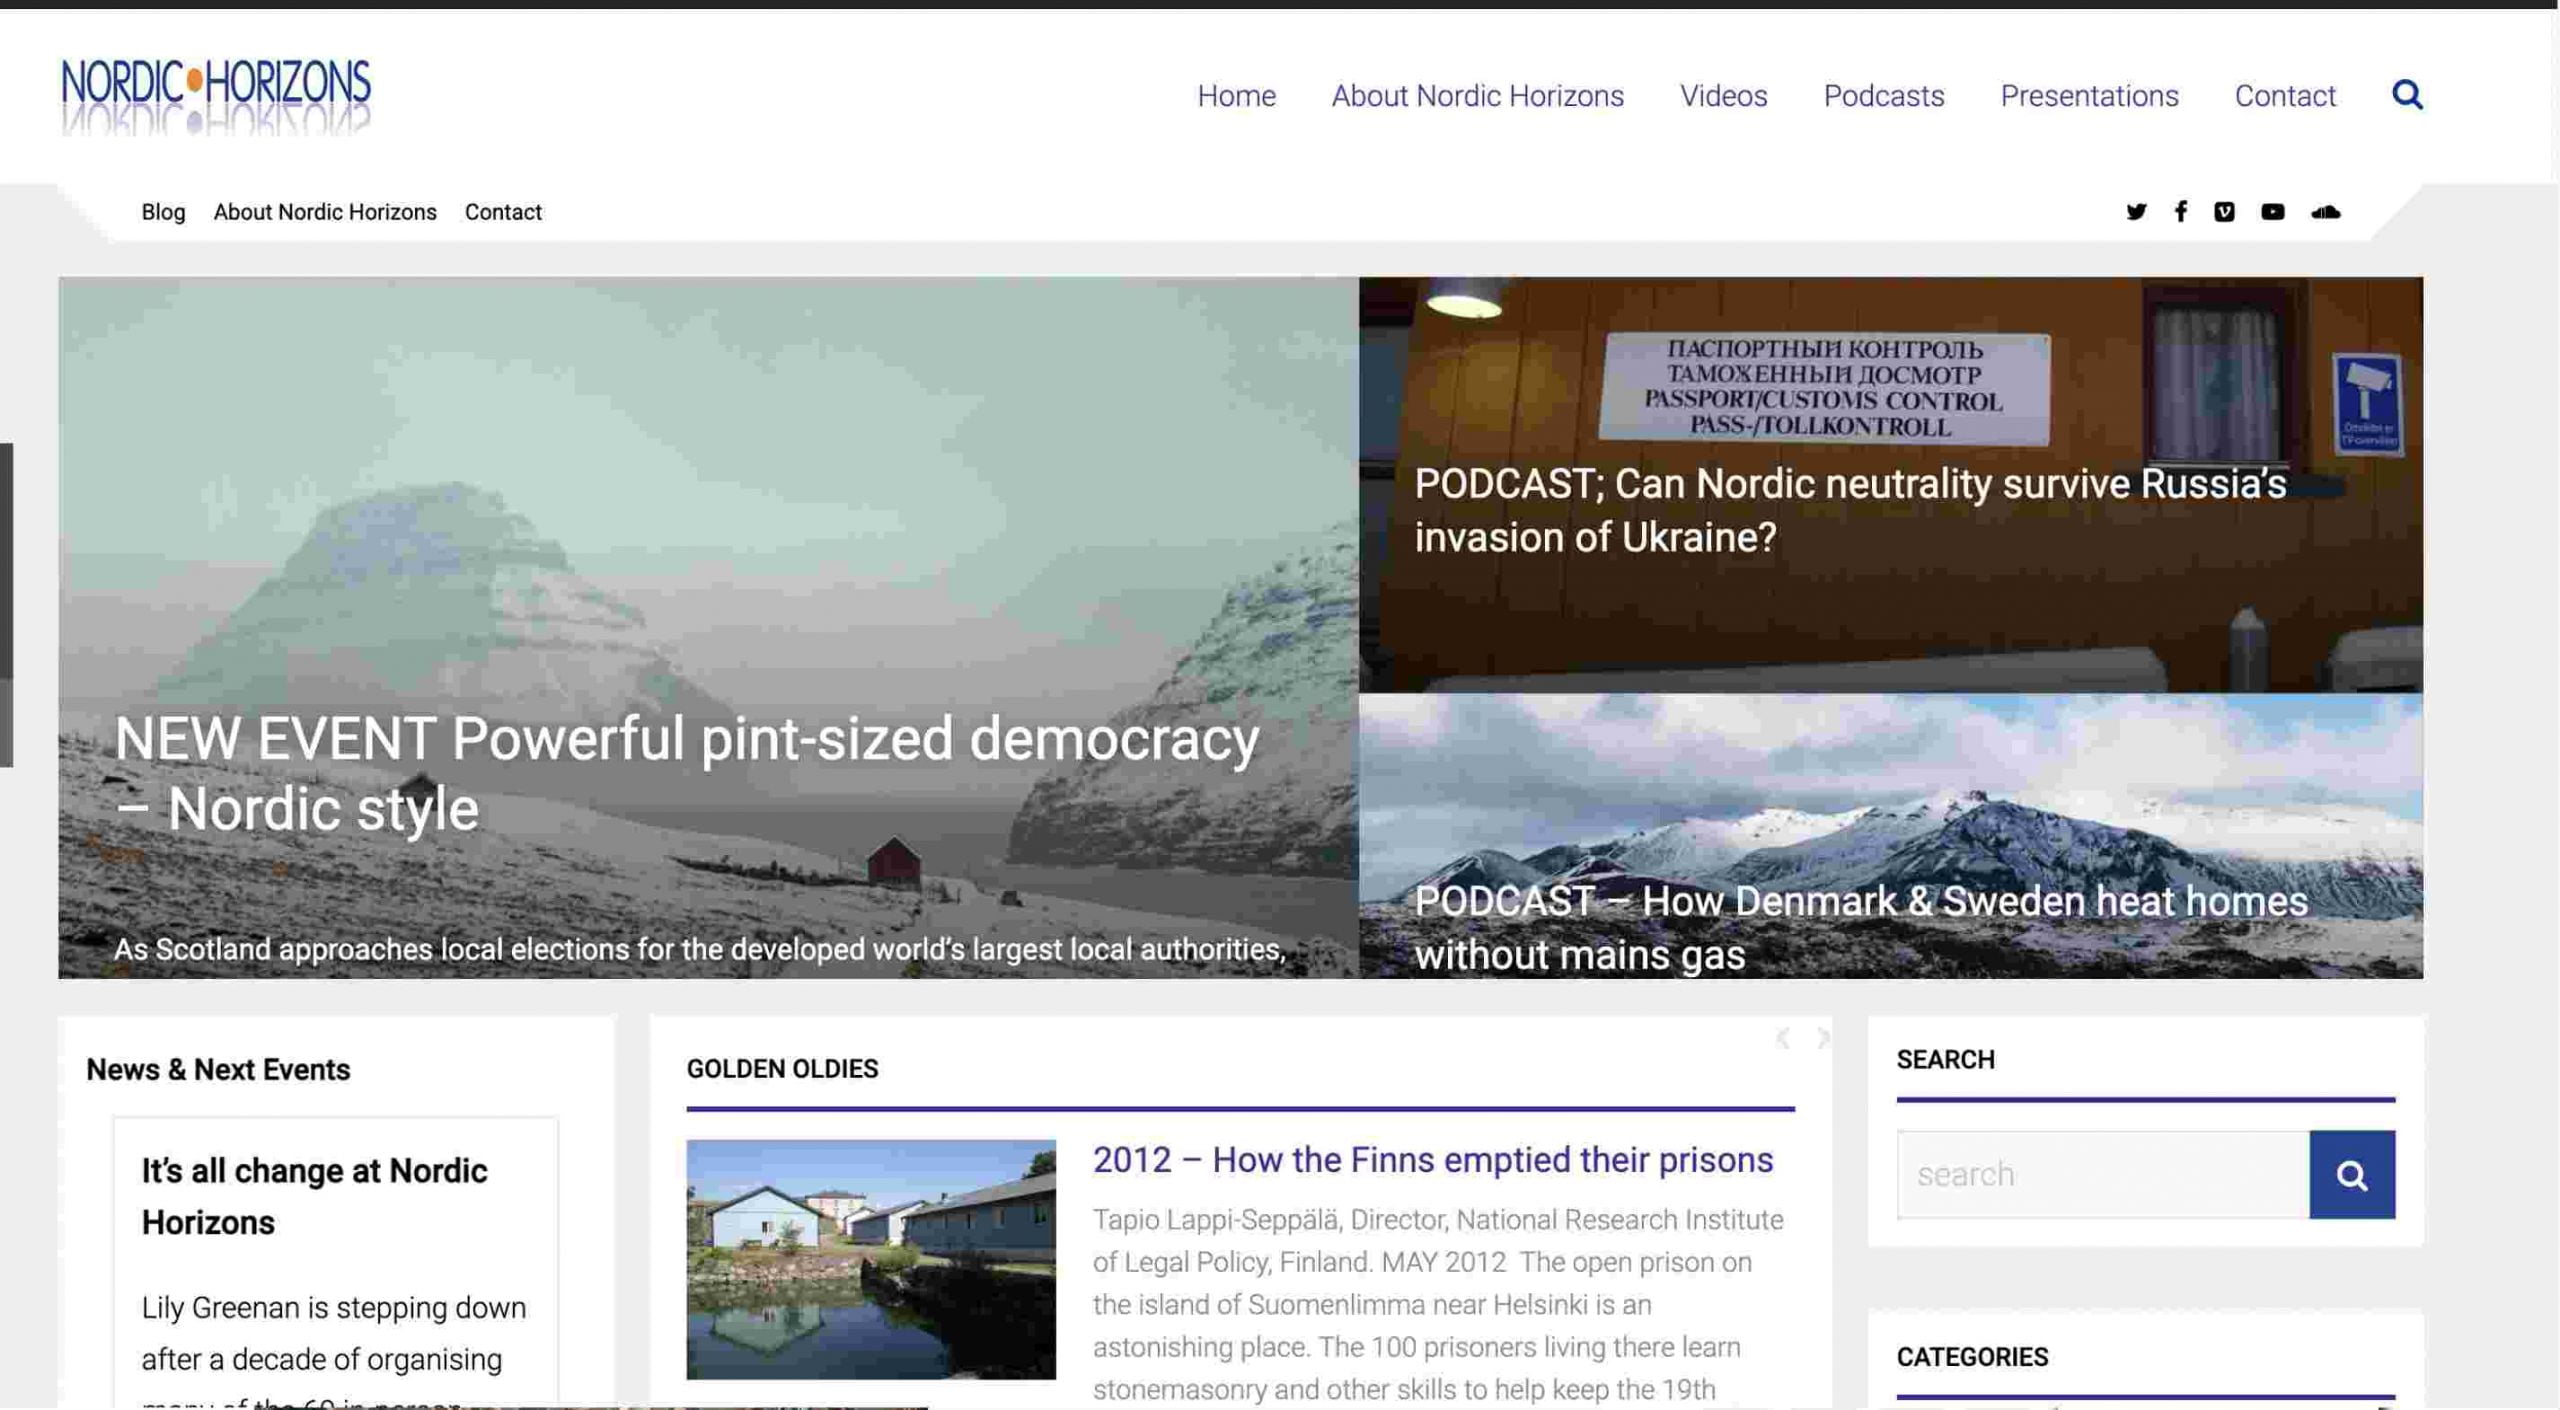This screenshot has width=2560, height=1410.
Task: Open It's all change at Nordic Horizons
Action: [x=314, y=1196]
